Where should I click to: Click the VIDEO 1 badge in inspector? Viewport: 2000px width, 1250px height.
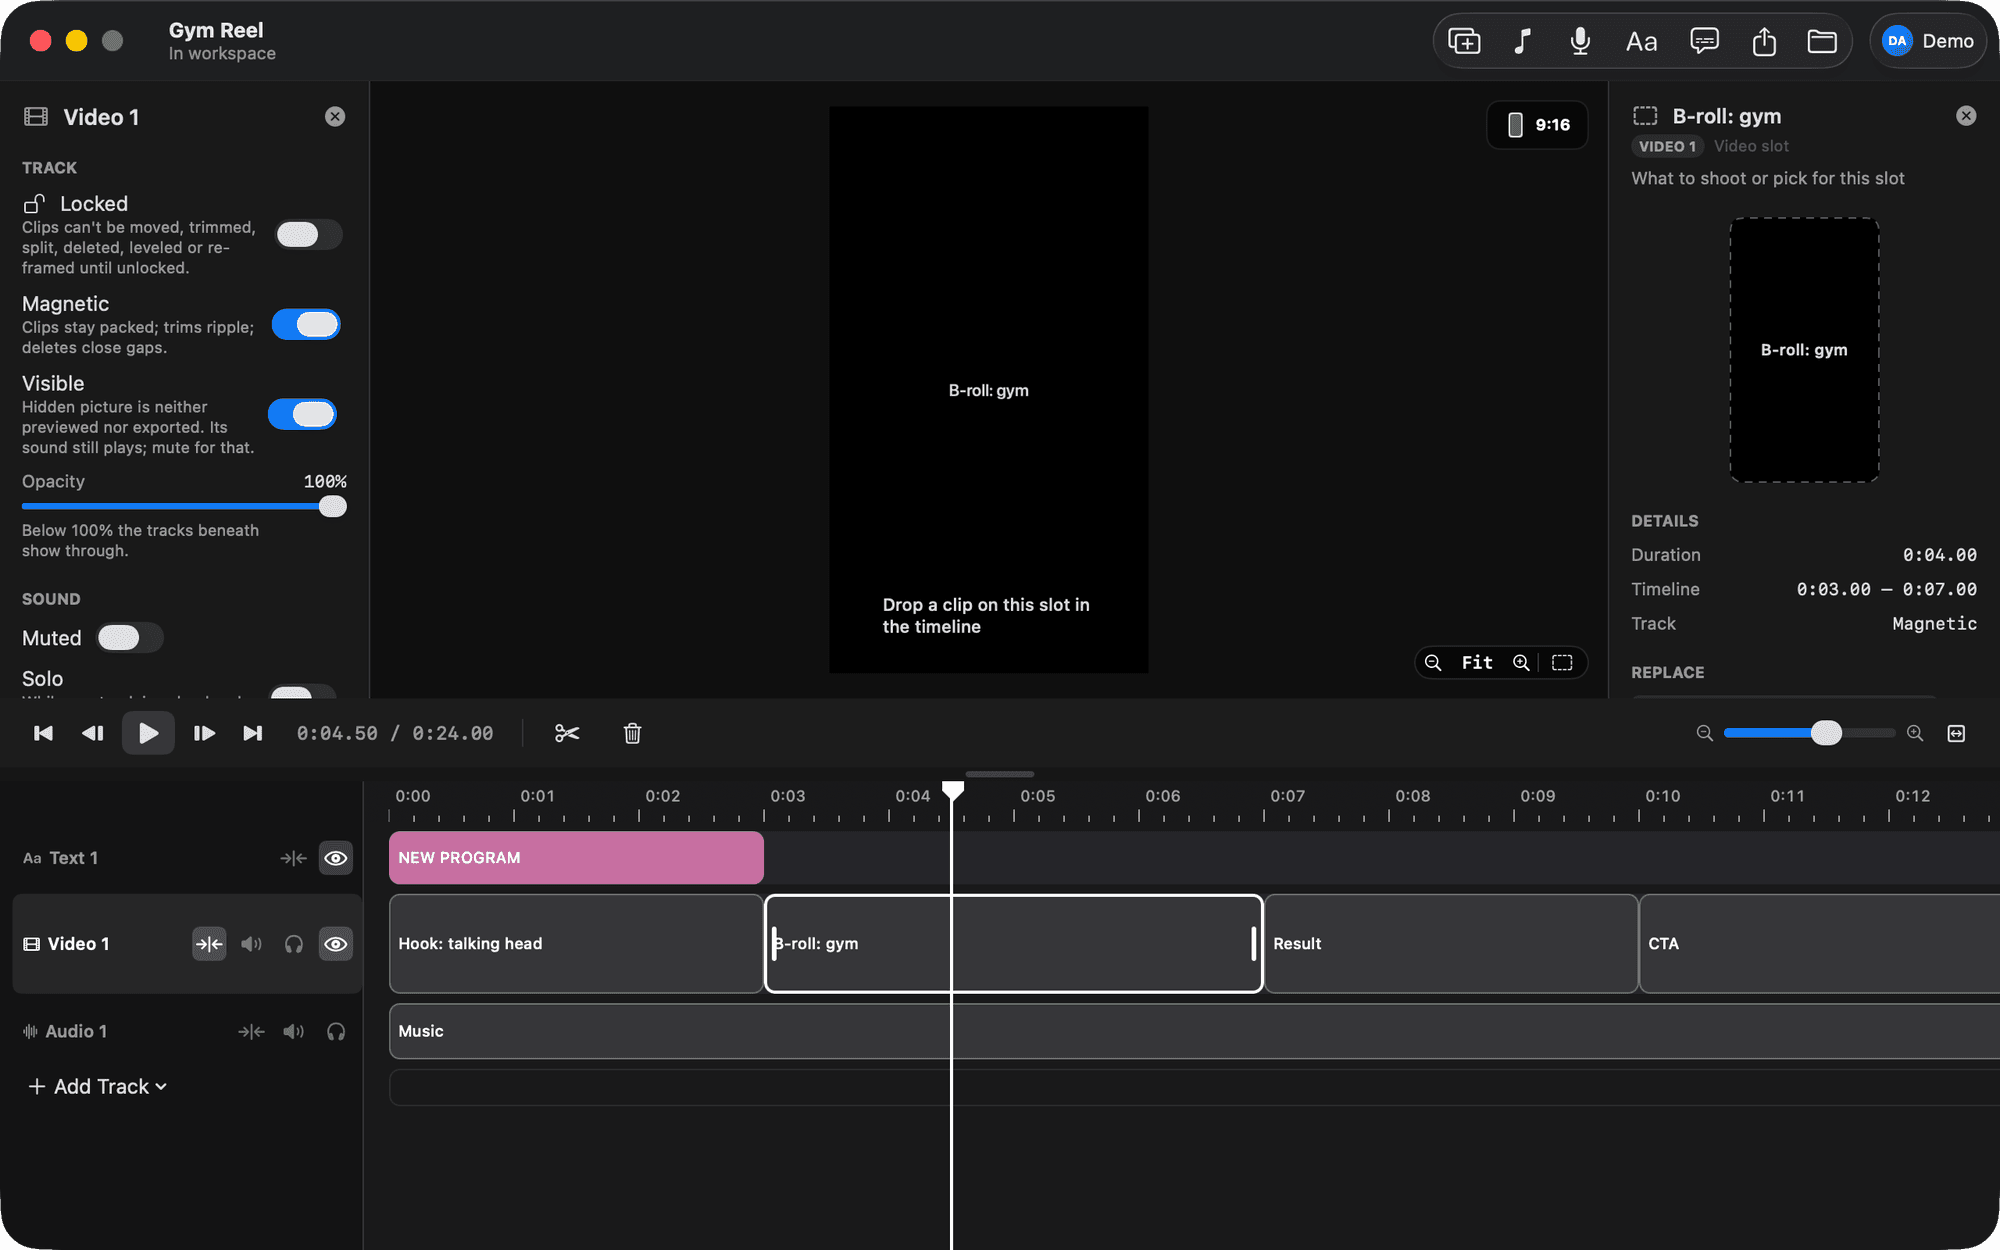[x=1667, y=146]
